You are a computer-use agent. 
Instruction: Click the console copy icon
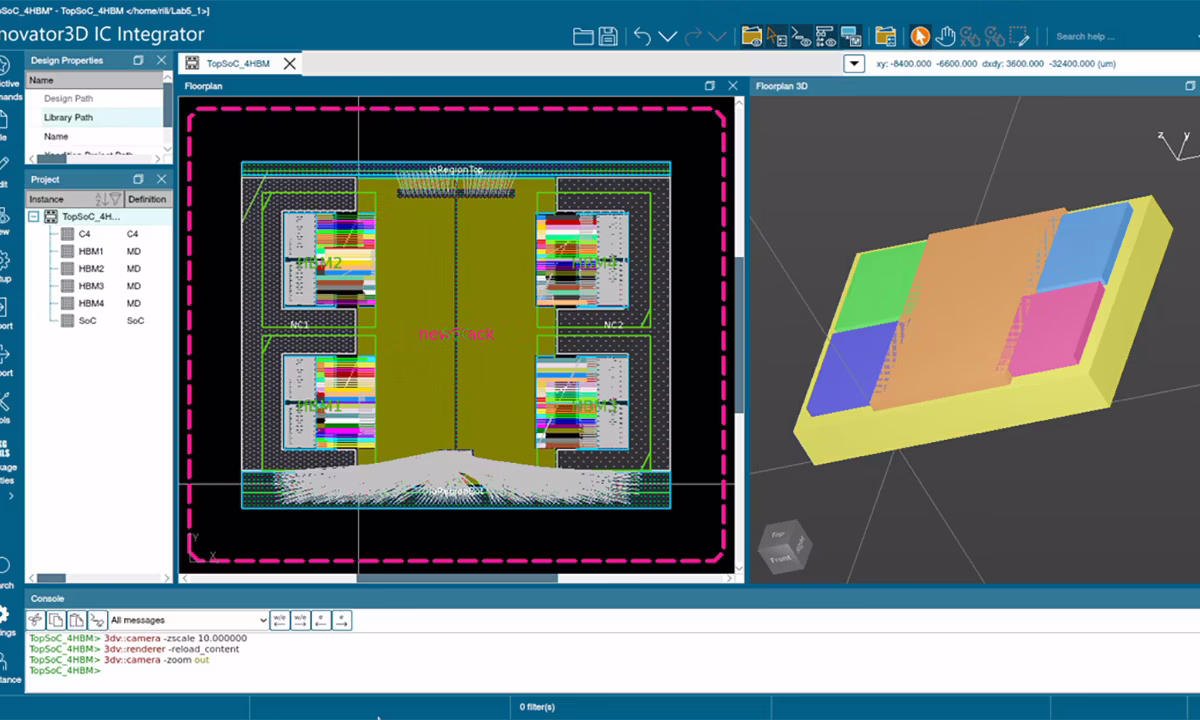57,620
